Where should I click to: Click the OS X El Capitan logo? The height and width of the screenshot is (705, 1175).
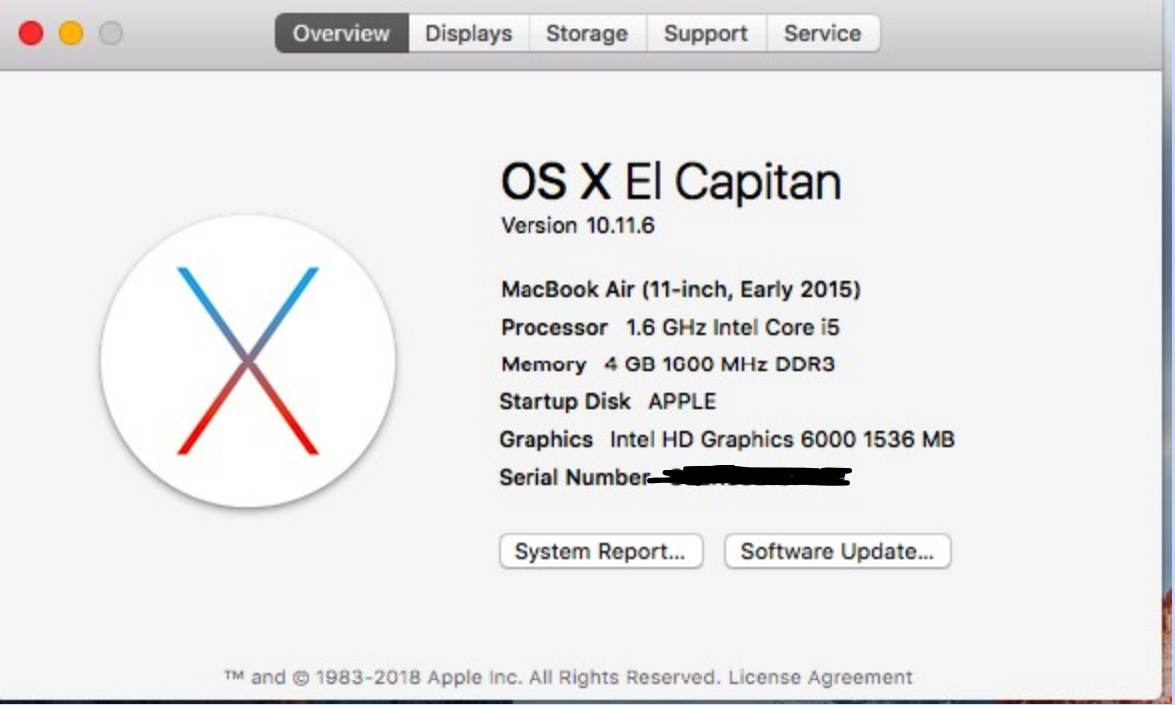coord(248,360)
